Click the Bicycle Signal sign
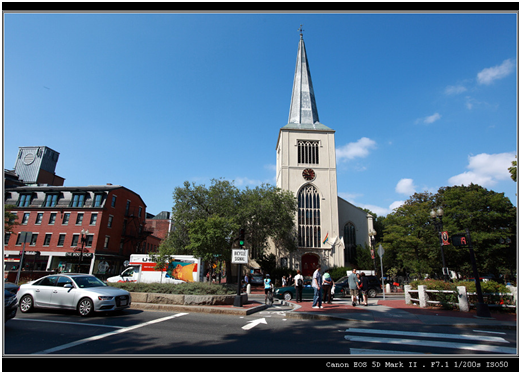 [x=240, y=256]
